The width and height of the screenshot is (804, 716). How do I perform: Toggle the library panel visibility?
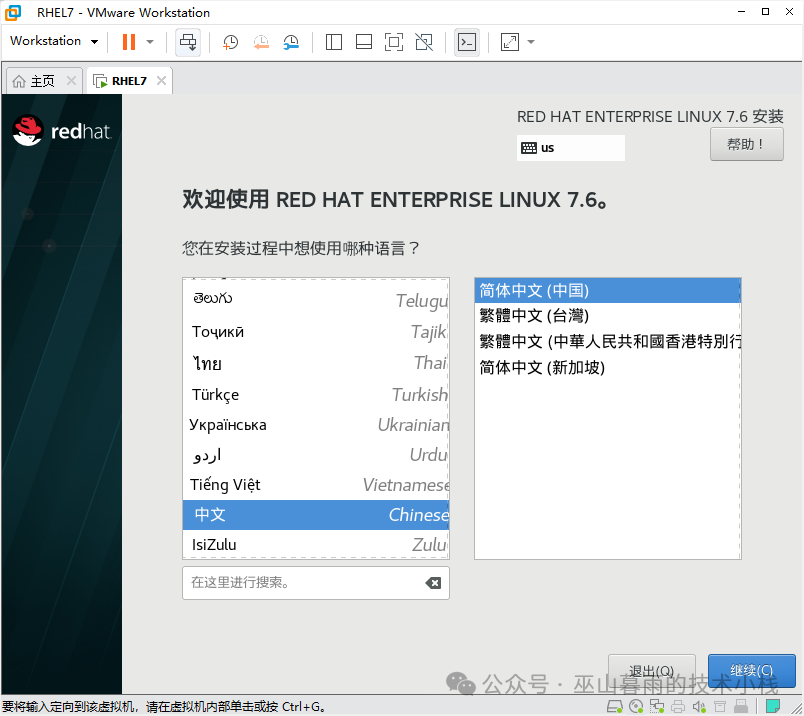(333, 42)
